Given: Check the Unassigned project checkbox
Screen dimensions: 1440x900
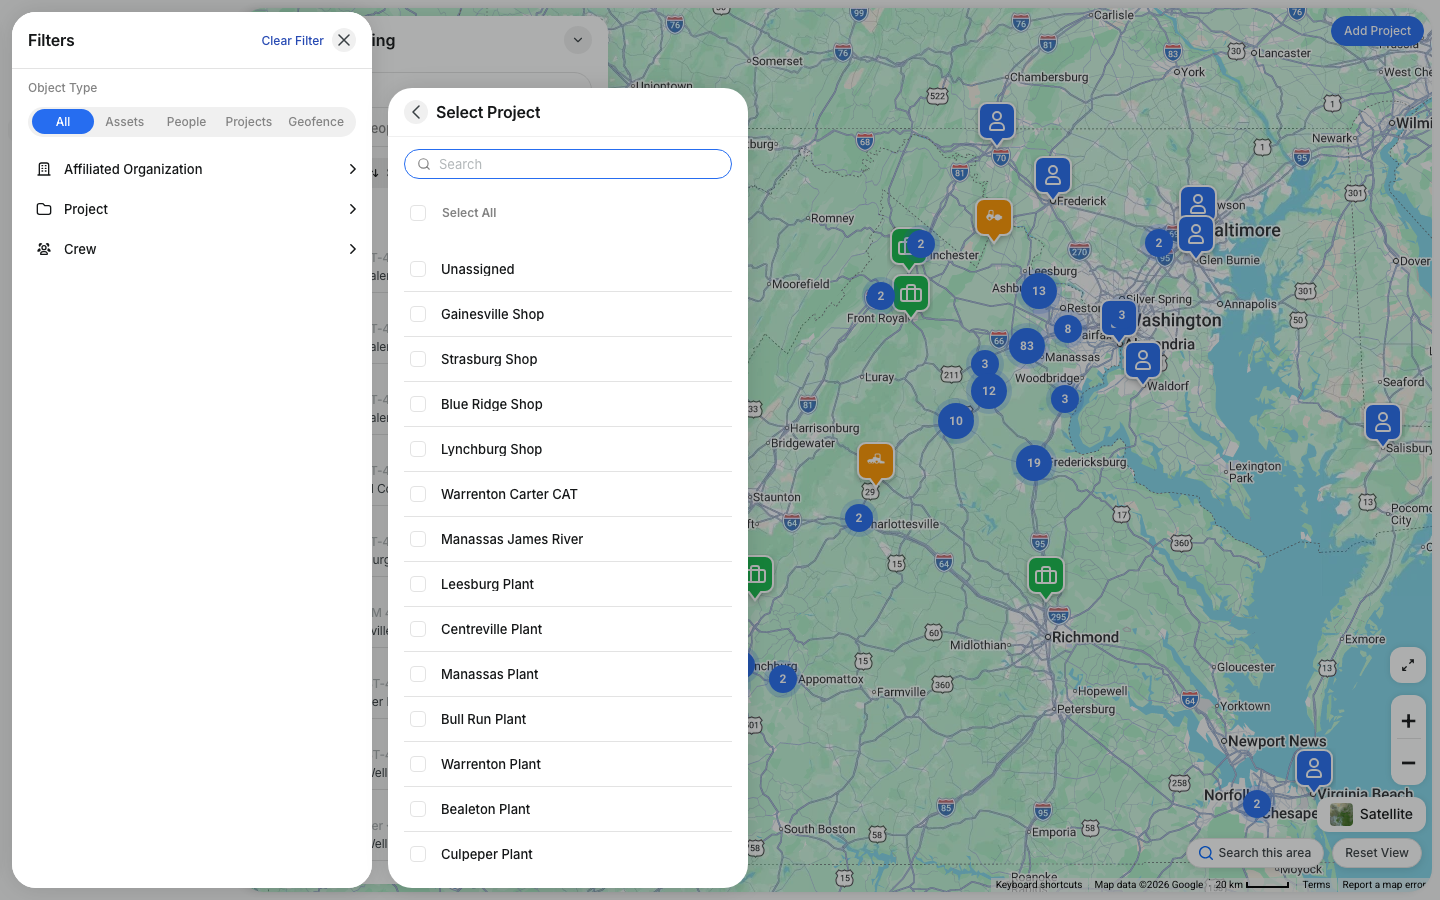Looking at the screenshot, I should coord(418,269).
